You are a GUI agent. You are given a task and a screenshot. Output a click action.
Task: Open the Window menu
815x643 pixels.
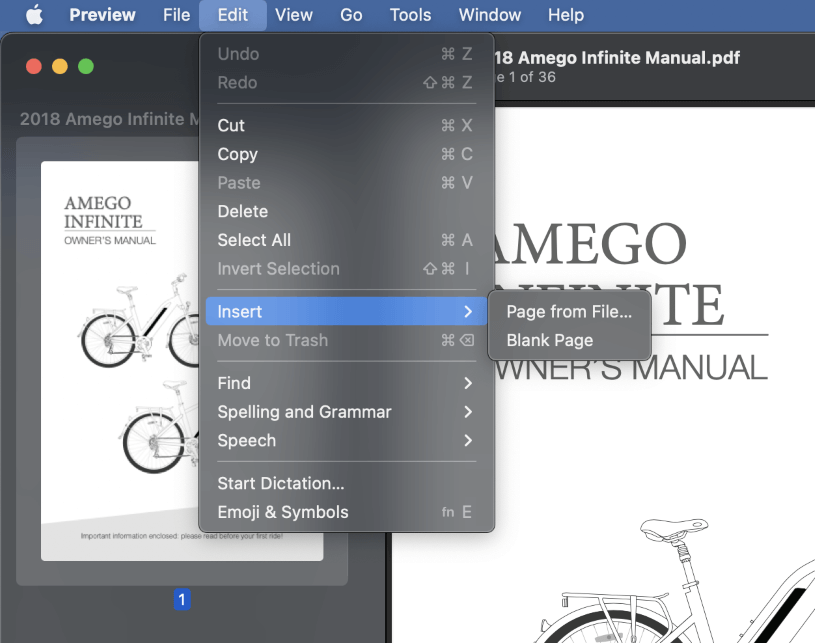(490, 15)
